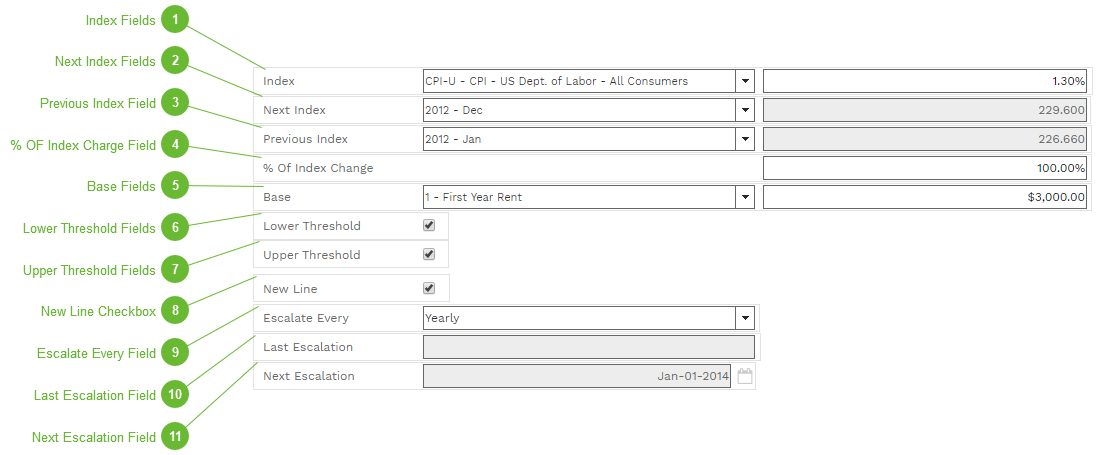Click the green callout badge number 1

point(175,20)
